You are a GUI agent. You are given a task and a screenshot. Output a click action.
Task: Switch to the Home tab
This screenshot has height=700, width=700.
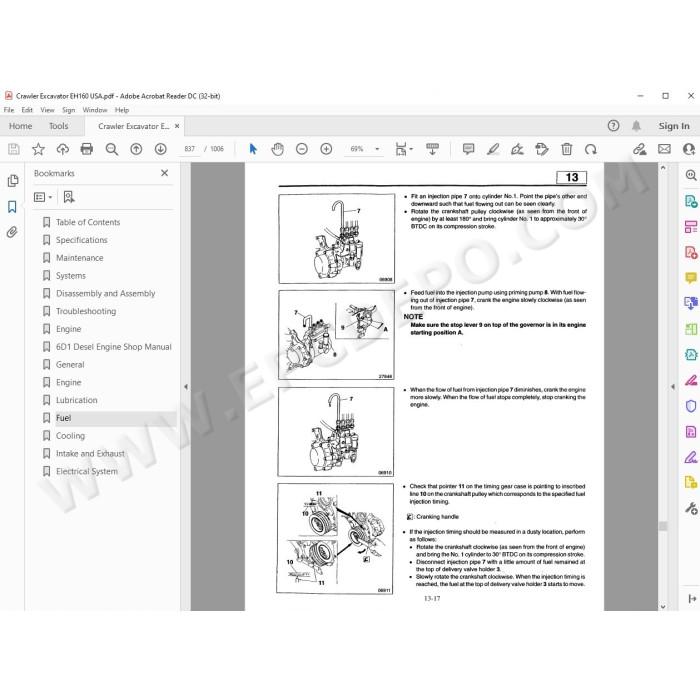[21, 126]
